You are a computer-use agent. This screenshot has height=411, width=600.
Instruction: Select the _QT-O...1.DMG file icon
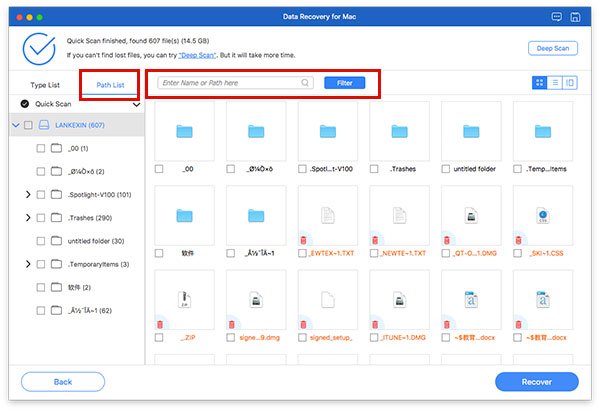[471, 215]
